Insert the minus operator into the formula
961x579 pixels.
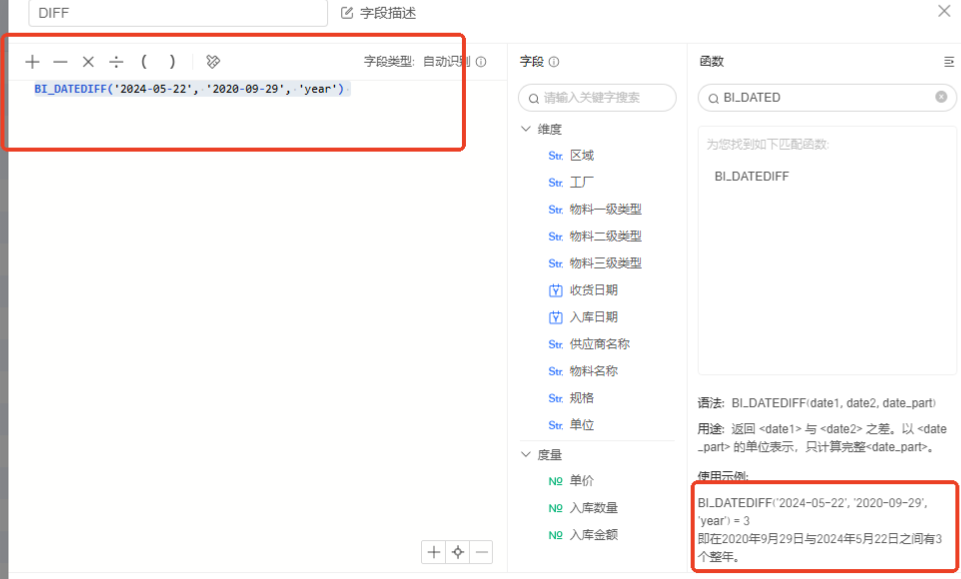click(x=60, y=62)
